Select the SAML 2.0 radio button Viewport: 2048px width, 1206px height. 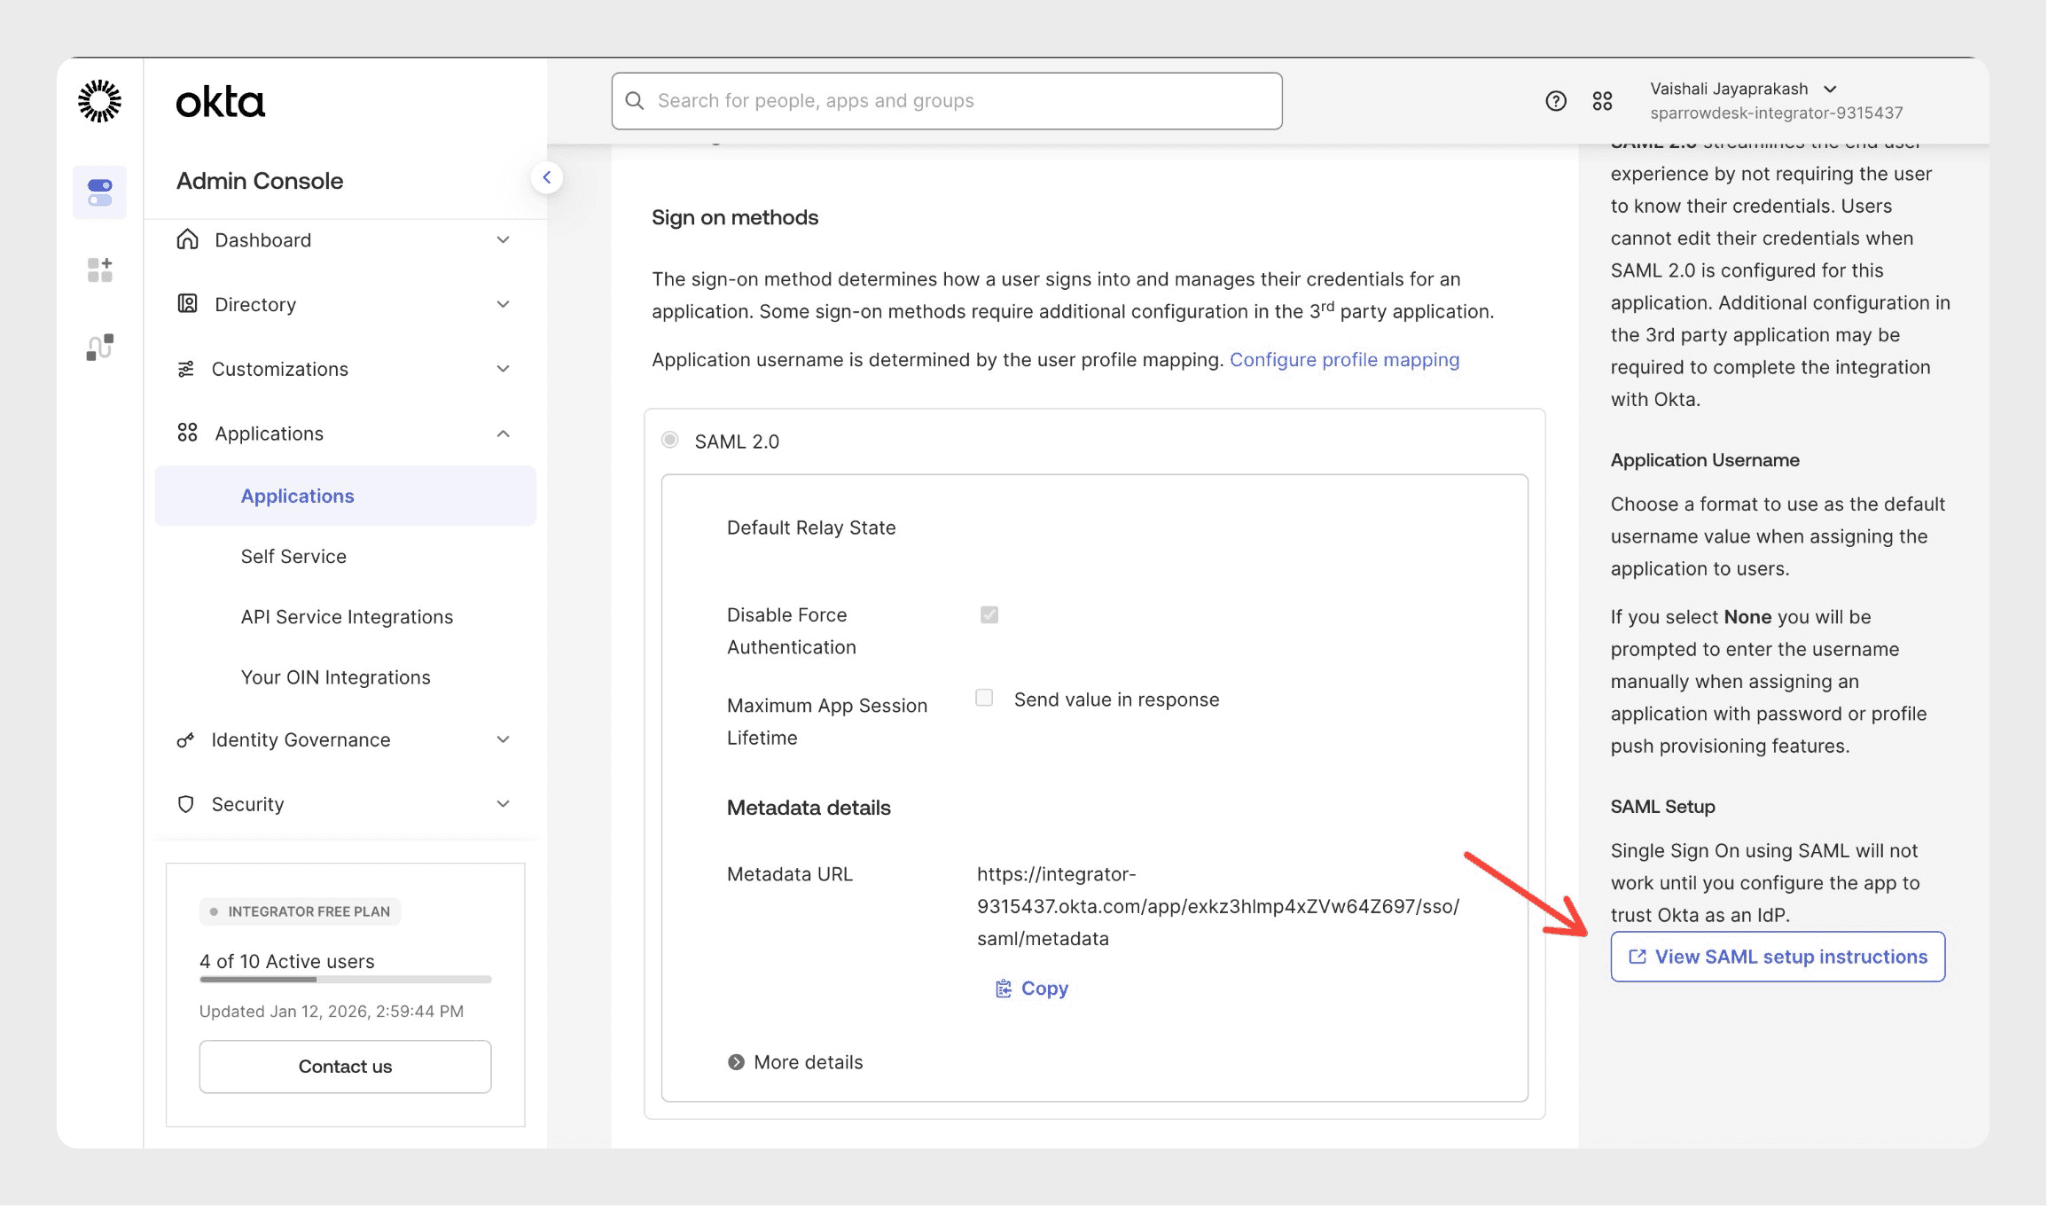pos(670,440)
